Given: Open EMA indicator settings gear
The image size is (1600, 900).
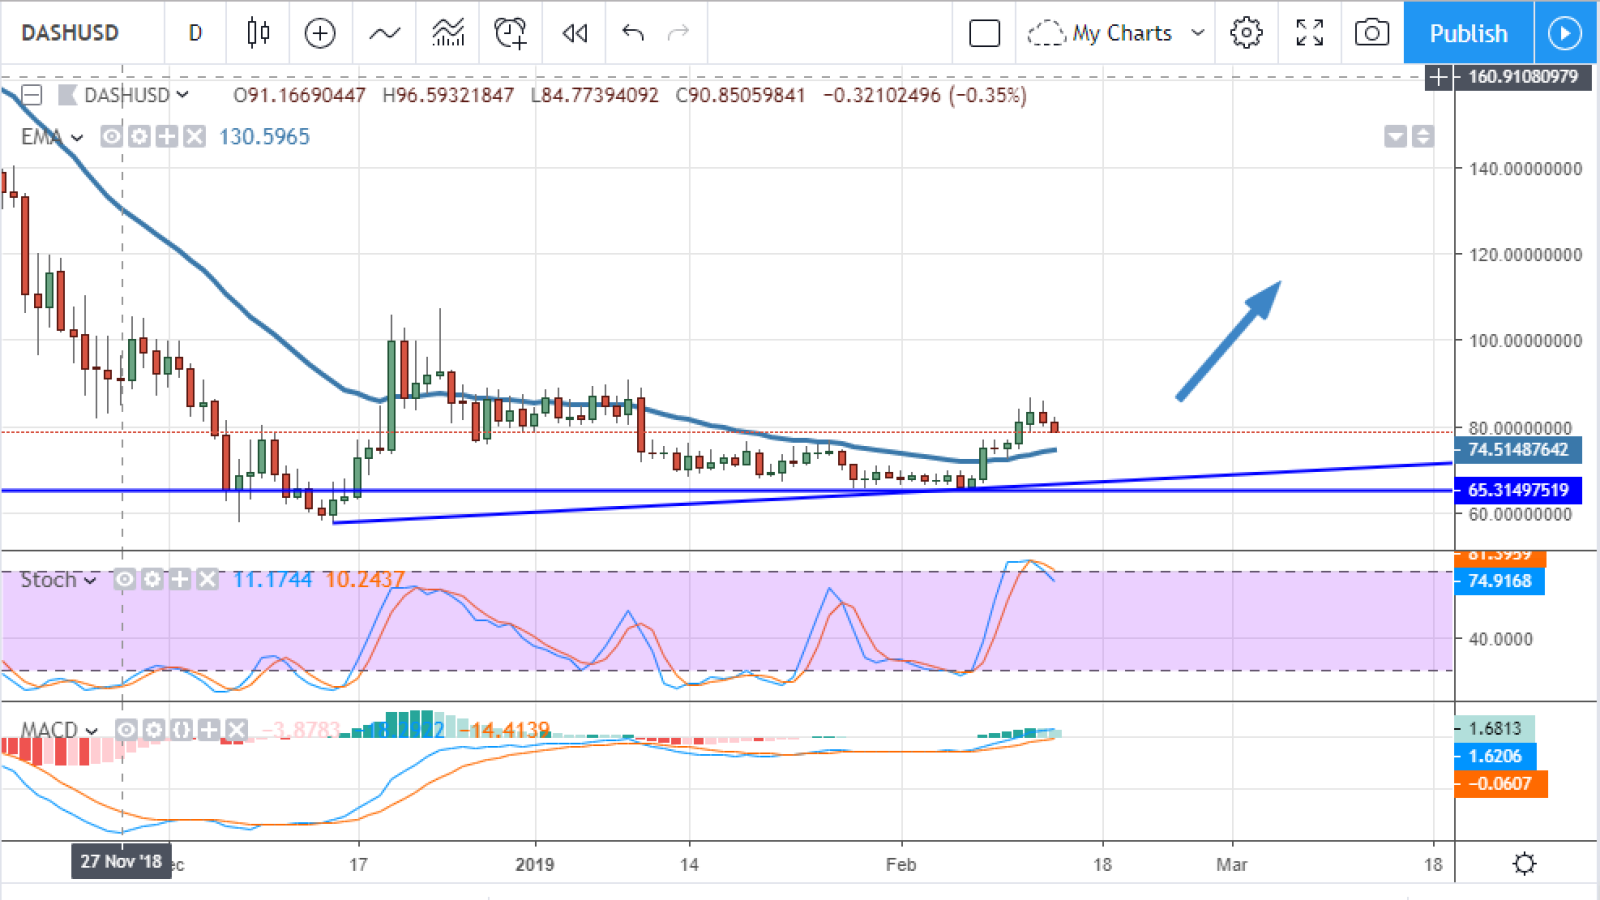Looking at the screenshot, I should coord(139,136).
